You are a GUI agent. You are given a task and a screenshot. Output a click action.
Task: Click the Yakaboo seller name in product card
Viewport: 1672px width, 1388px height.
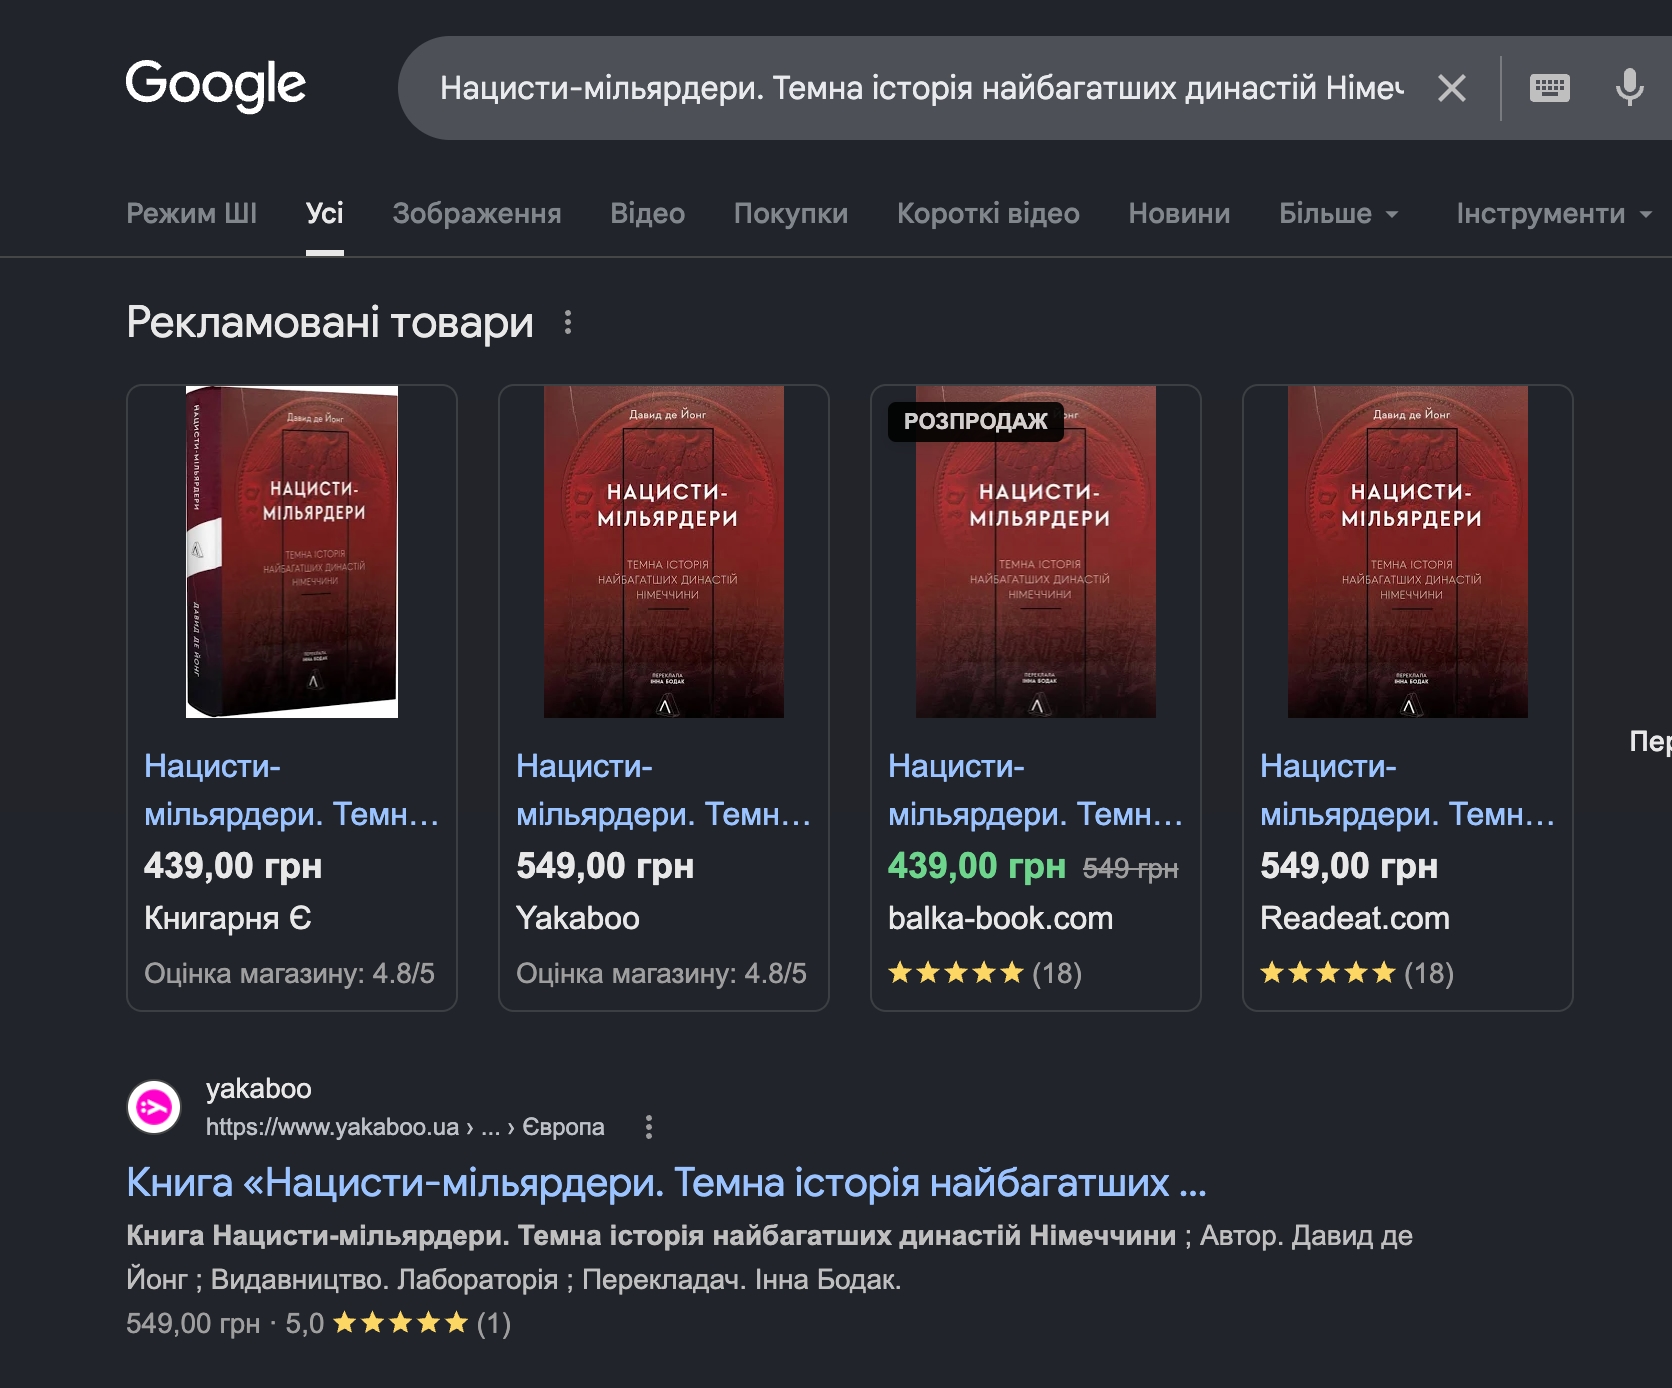(x=578, y=918)
